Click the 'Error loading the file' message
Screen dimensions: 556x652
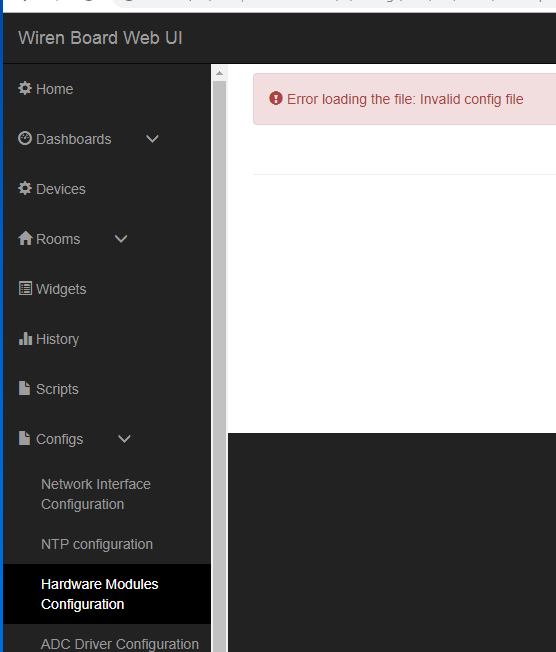click(x=405, y=99)
